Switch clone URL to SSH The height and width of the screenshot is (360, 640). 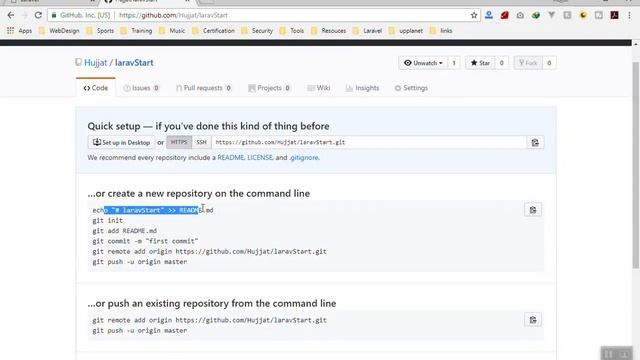pyautogui.click(x=201, y=142)
